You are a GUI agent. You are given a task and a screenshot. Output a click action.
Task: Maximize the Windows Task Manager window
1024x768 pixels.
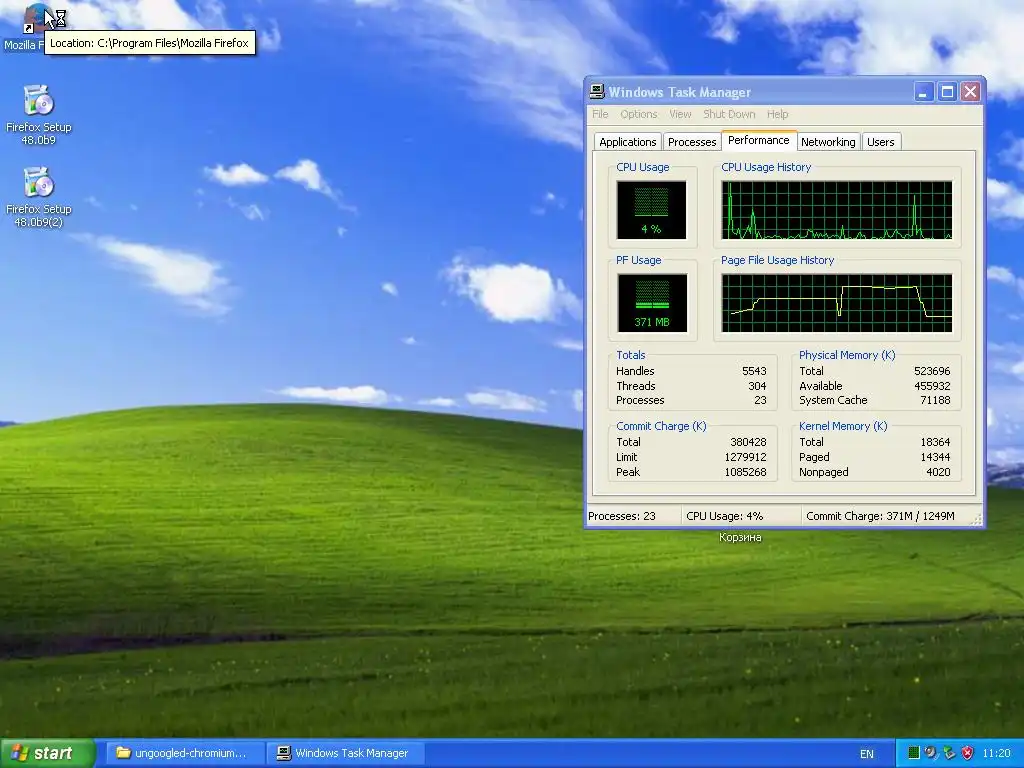click(947, 92)
